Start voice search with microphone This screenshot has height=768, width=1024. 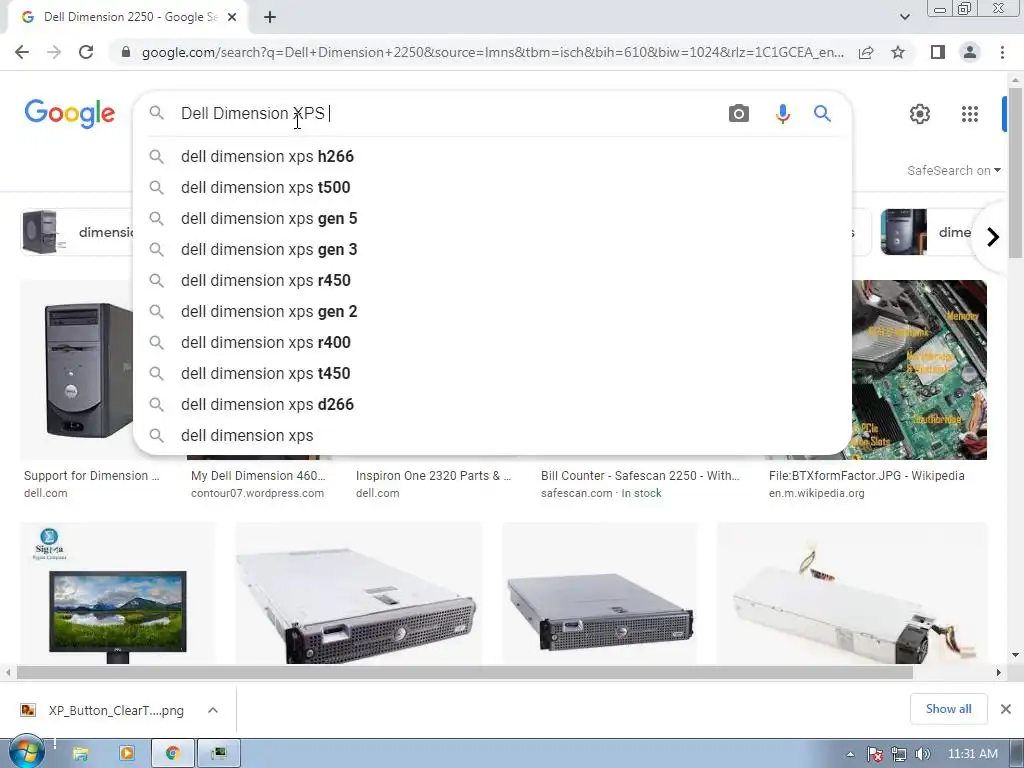(x=782, y=114)
